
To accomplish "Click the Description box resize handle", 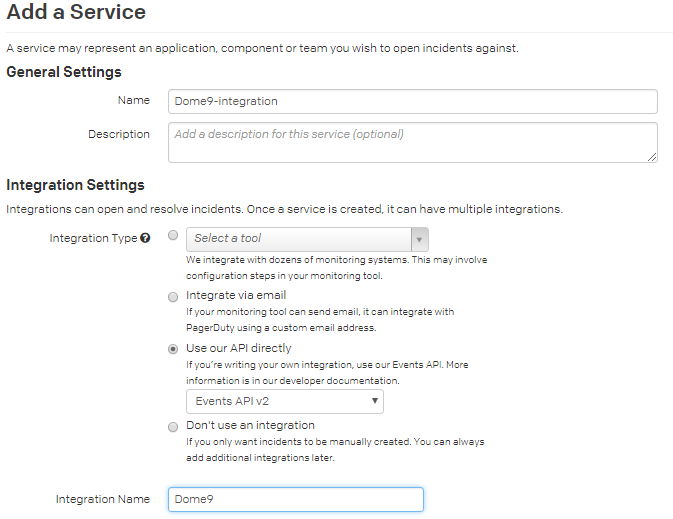I will 652,157.
